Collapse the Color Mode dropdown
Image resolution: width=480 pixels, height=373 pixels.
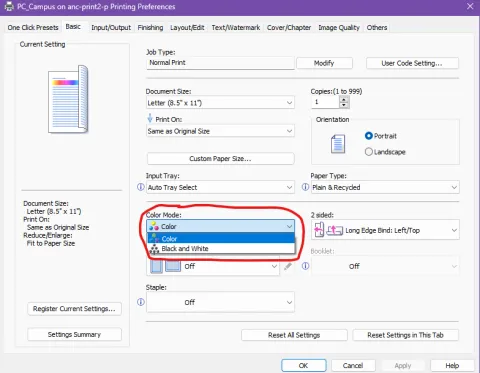[x=220, y=226]
